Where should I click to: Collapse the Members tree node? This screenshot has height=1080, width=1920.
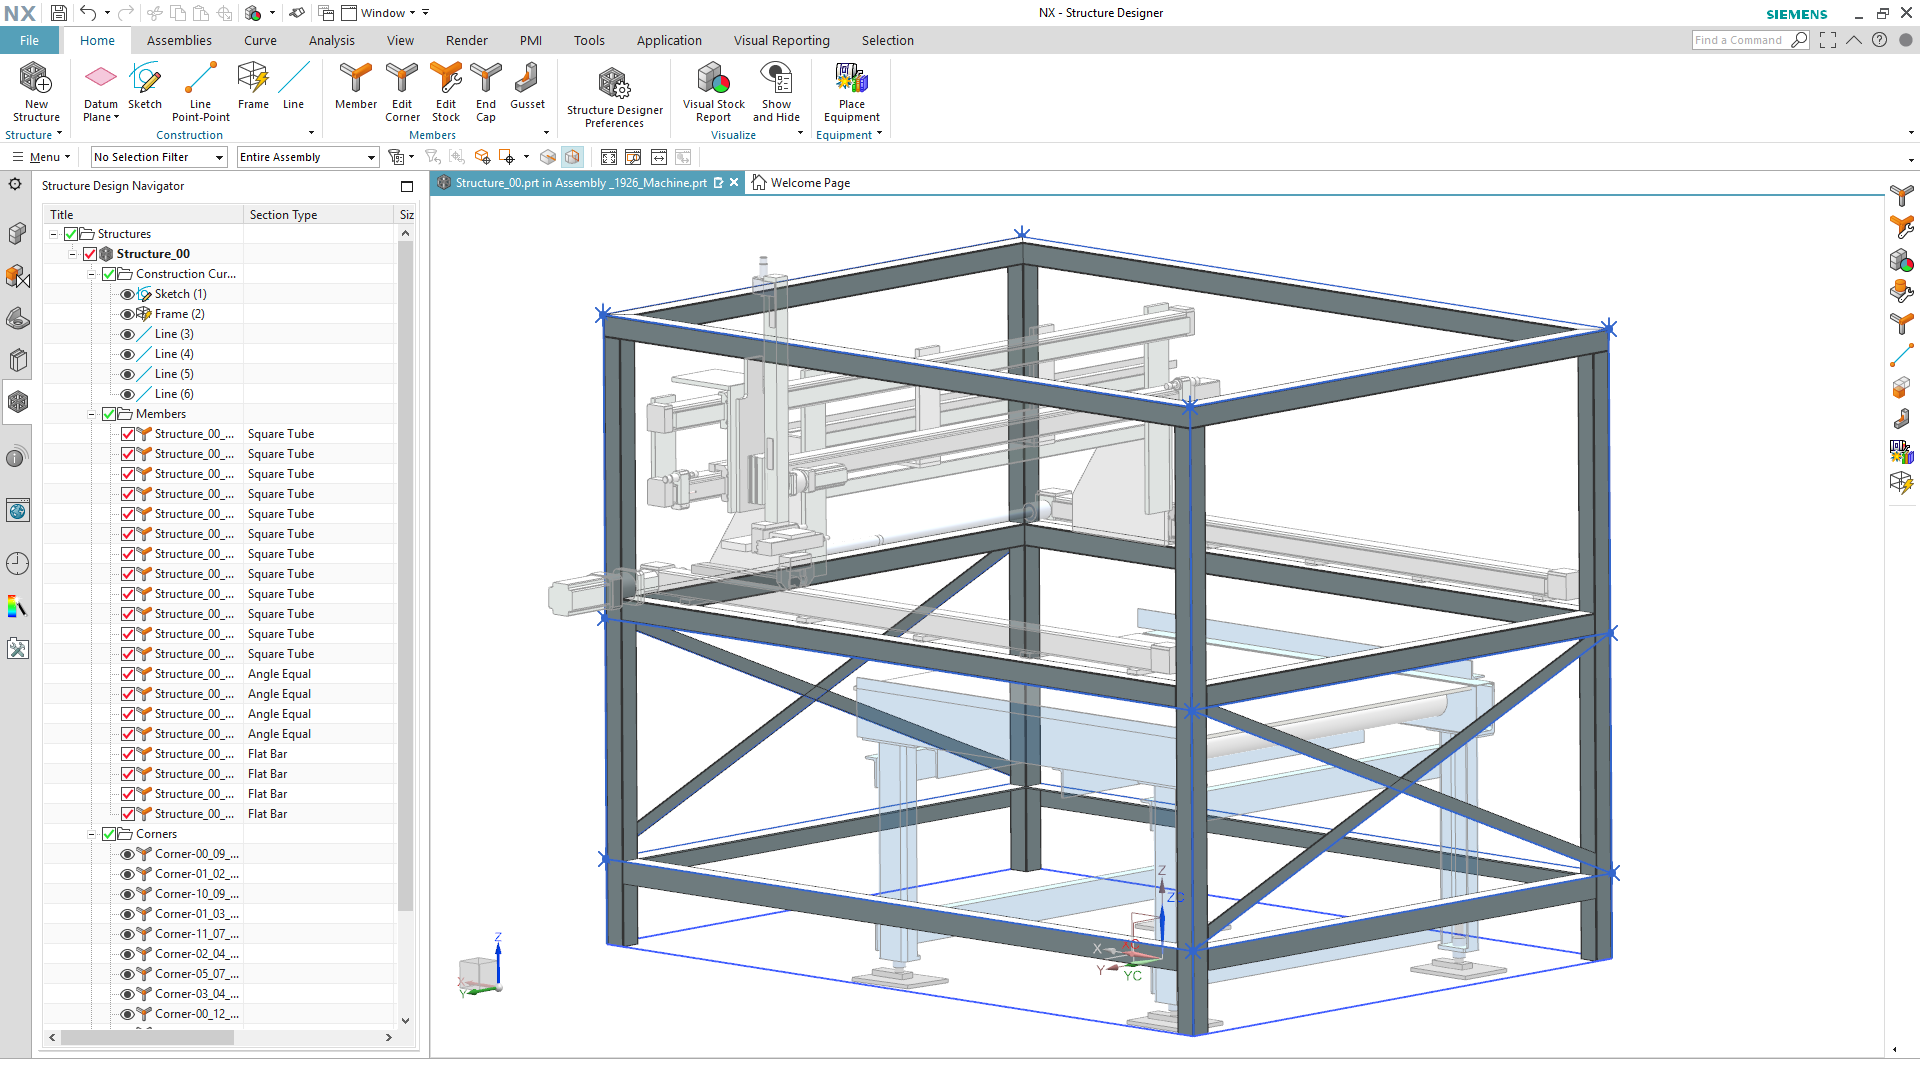[x=91, y=413]
